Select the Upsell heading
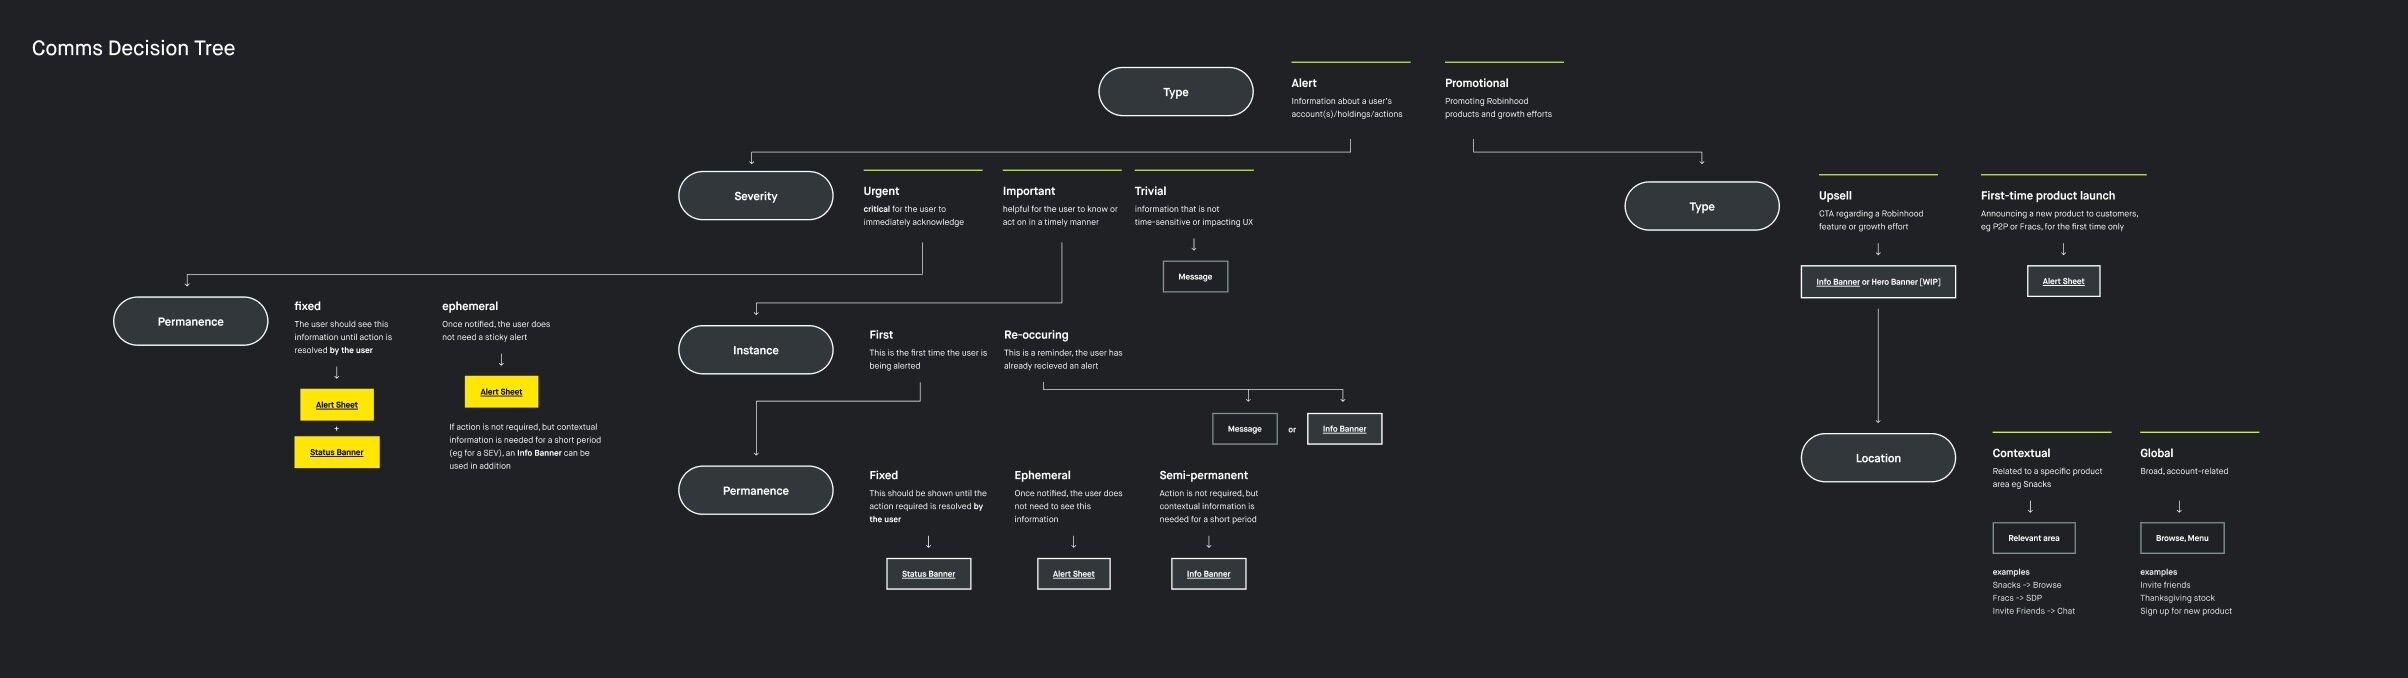The height and width of the screenshot is (678, 2408). (1835, 196)
